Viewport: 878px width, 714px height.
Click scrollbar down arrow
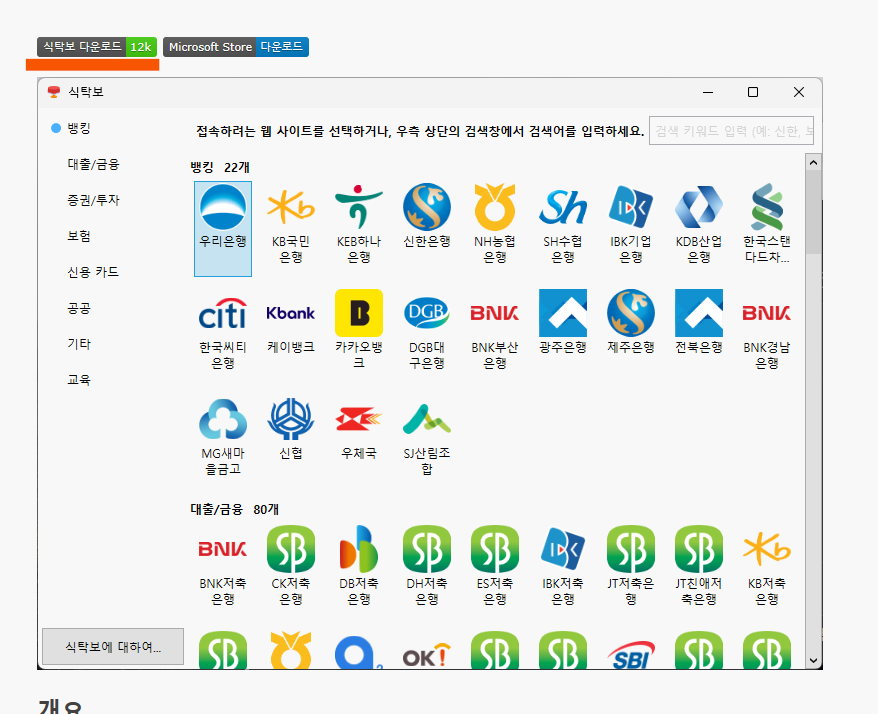[814, 661]
